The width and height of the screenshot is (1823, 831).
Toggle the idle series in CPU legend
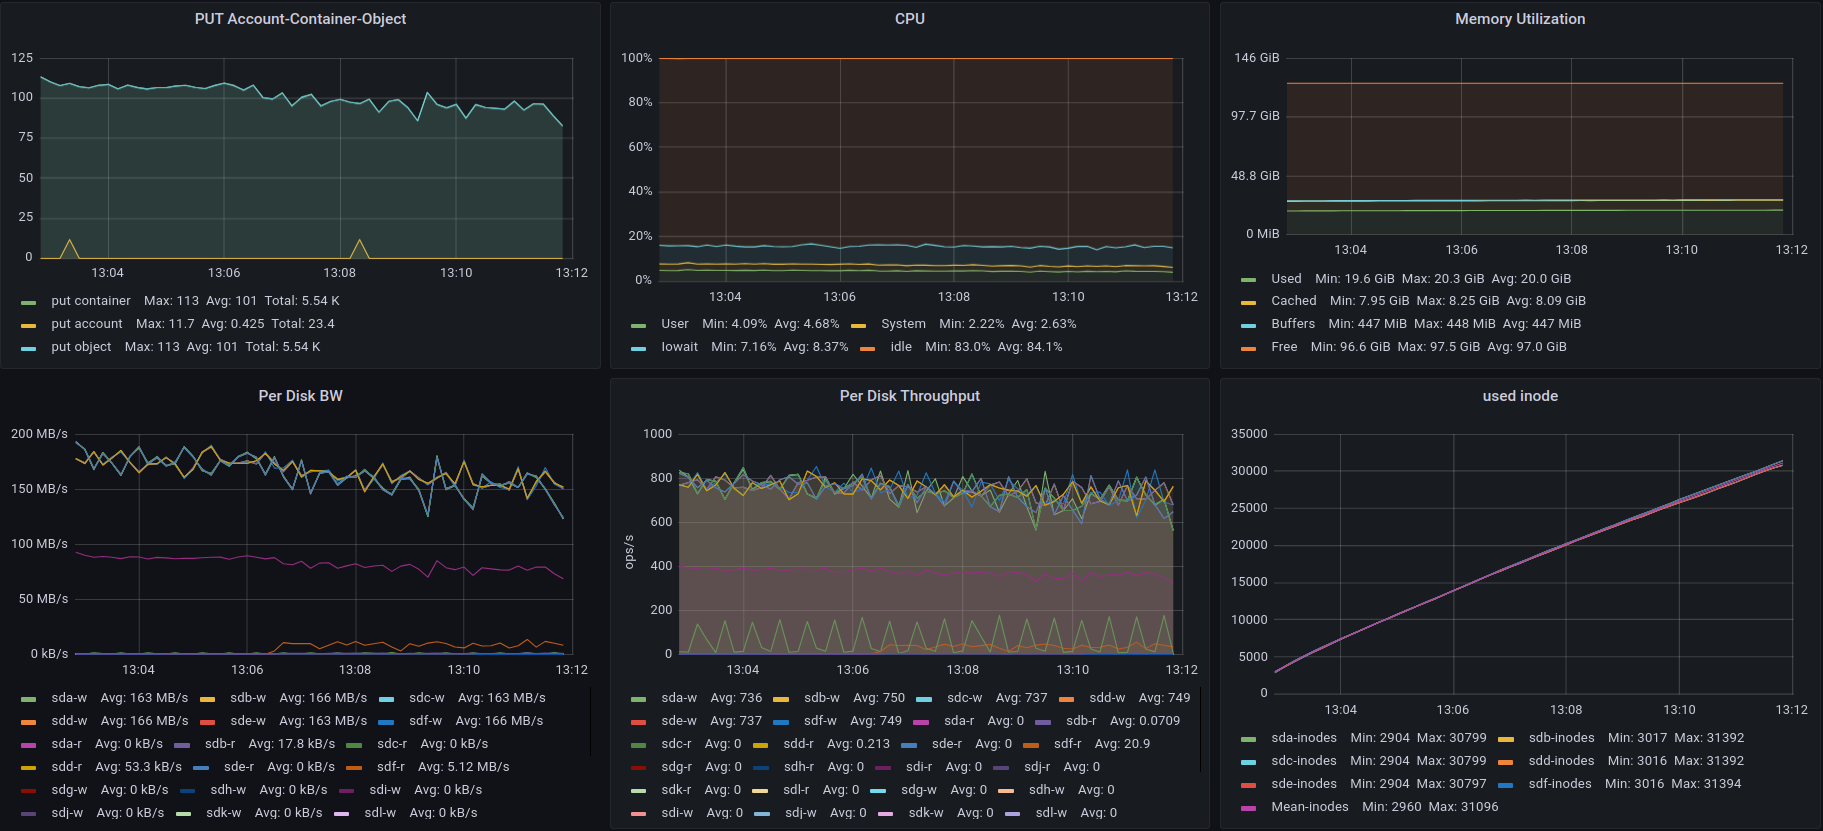(901, 347)
